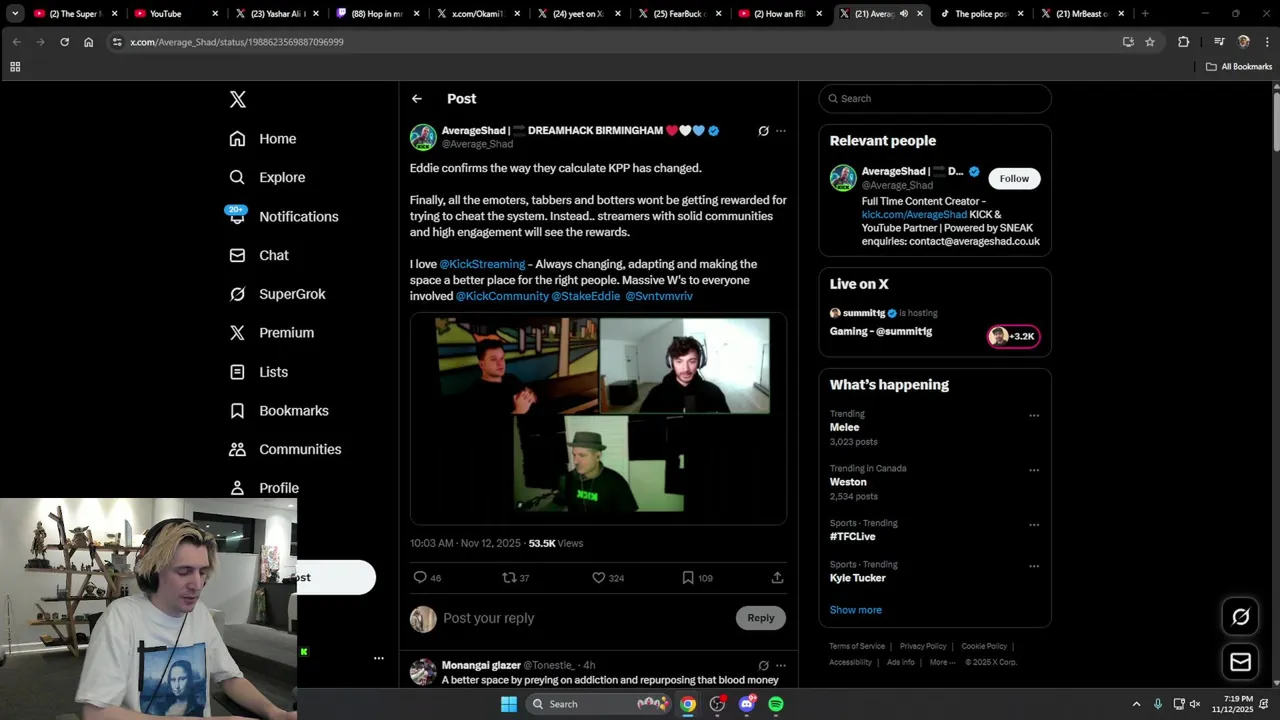Viewport: 1280px width, 720px height.
Task: Open Lists from the sidebar
Action: (259, 372)
